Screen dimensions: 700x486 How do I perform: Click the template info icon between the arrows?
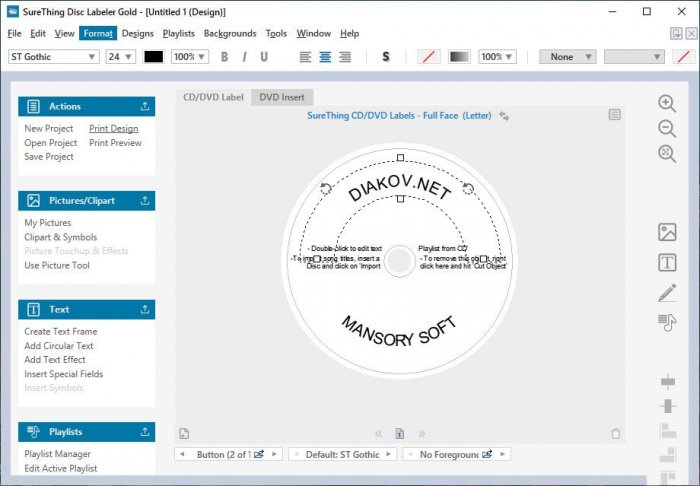[x=400, y=433]
